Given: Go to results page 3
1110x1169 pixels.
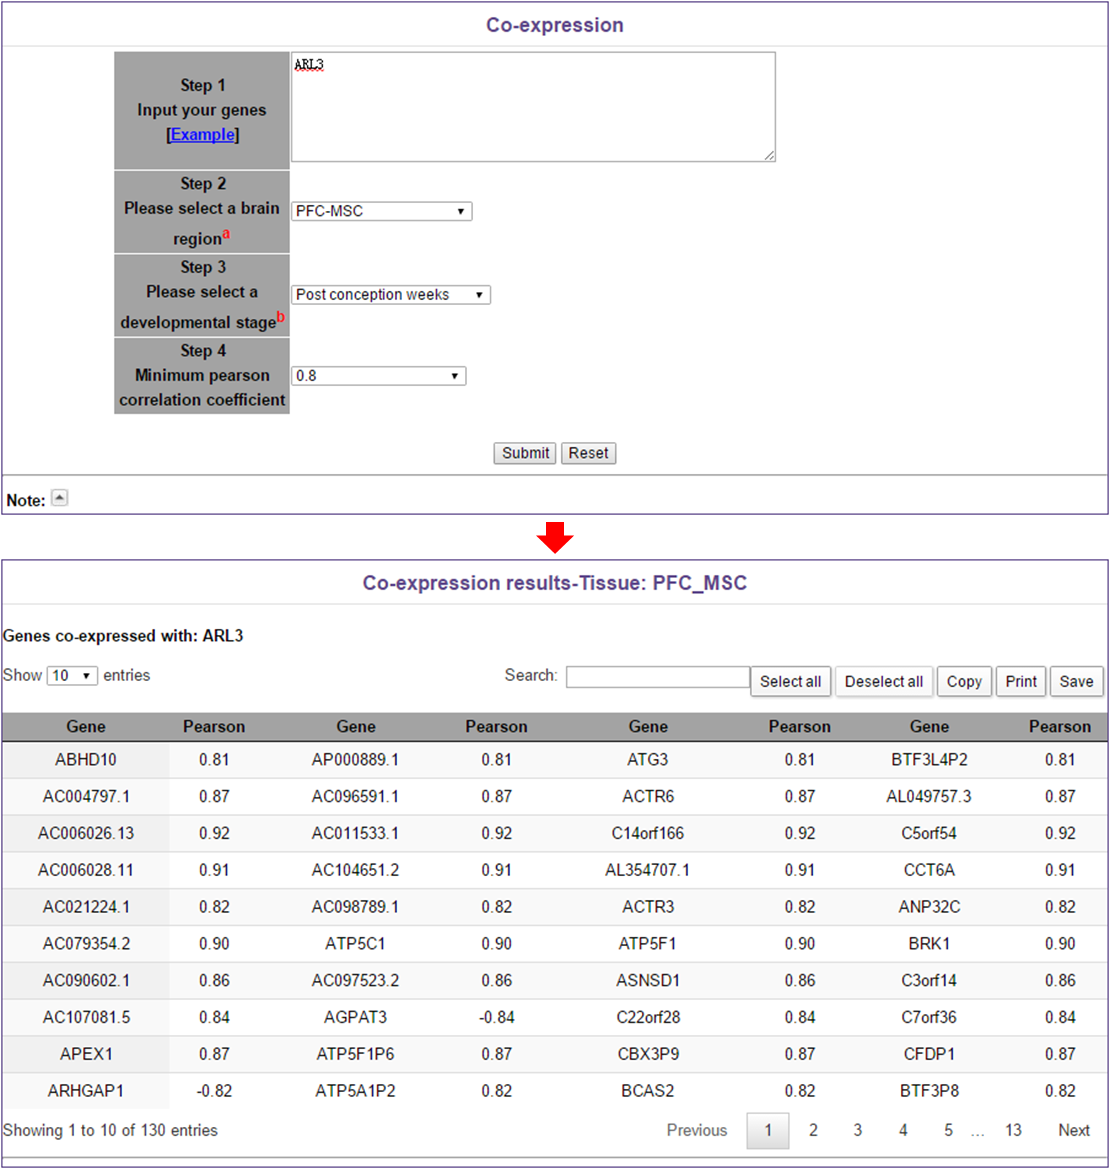Looking at the screenshot, I should click(x=858, y=1130).
